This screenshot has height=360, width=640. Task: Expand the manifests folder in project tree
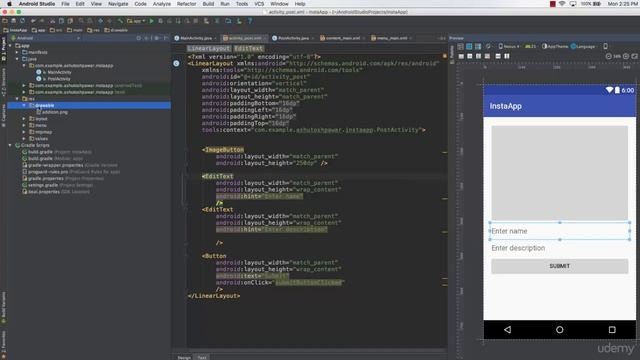coord(17,52)
